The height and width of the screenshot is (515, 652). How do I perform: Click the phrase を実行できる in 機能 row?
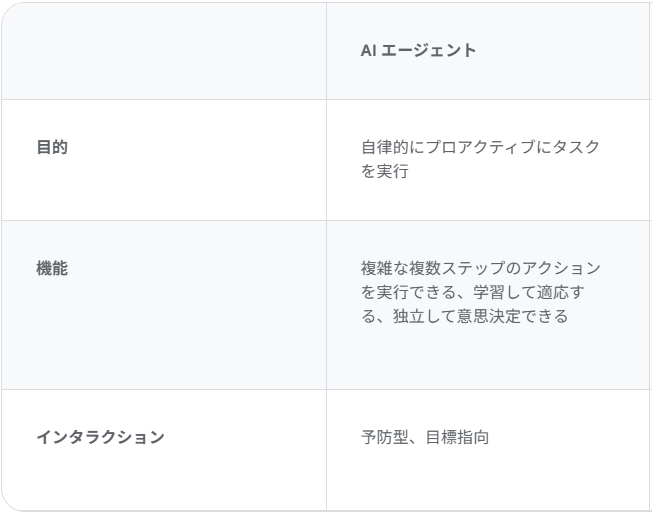click(x=409, y=293)
